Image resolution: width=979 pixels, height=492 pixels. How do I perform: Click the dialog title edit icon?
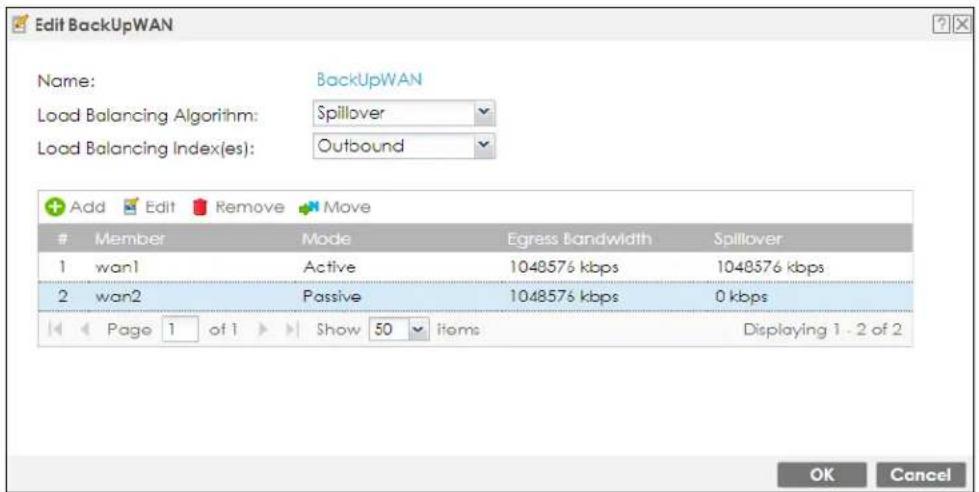(19, 25)
